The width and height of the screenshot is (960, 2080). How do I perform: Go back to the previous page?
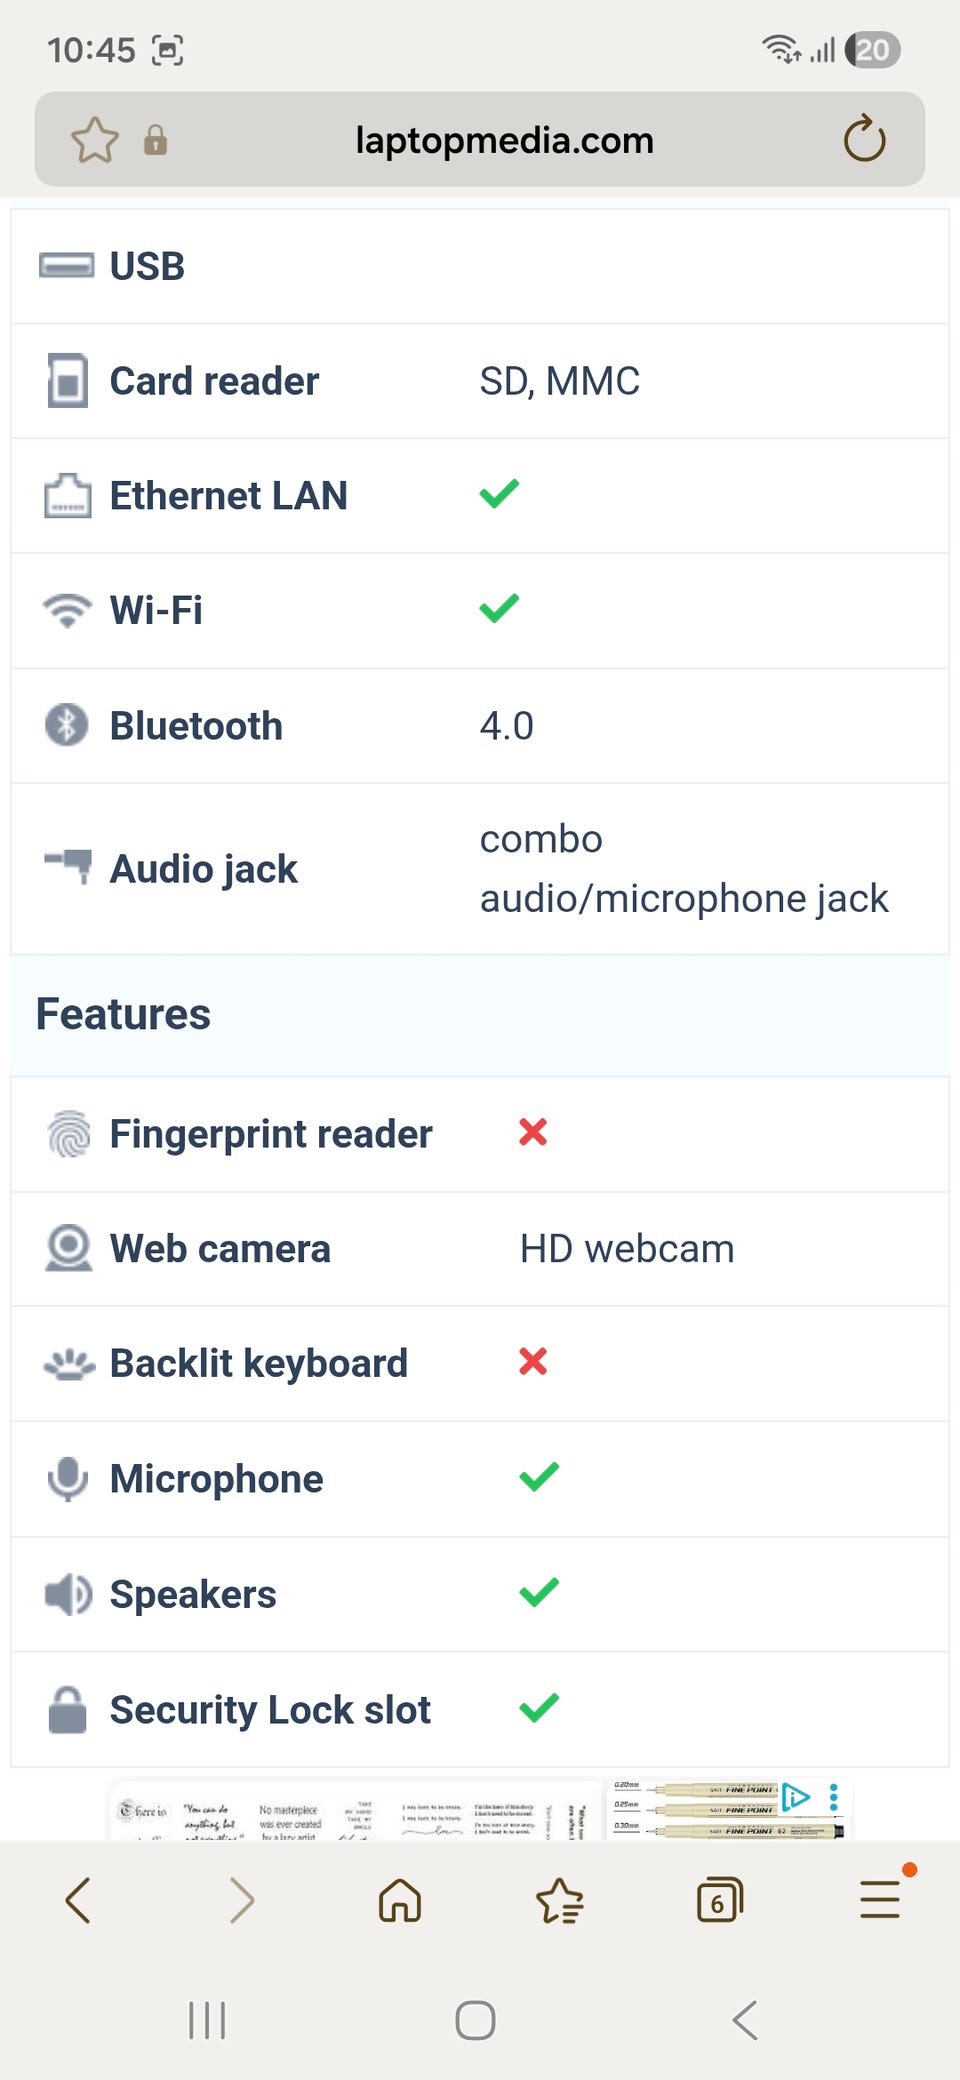pyautogui.click(x=78, y=1899)
